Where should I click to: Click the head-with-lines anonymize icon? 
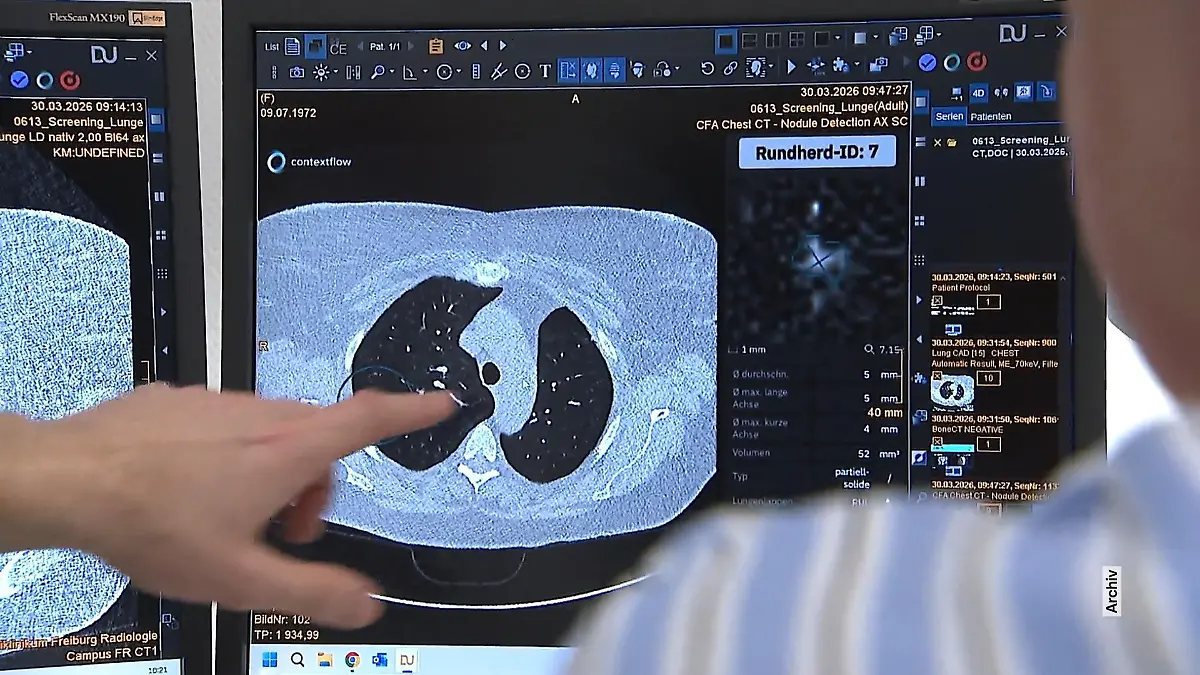(638, 71)
